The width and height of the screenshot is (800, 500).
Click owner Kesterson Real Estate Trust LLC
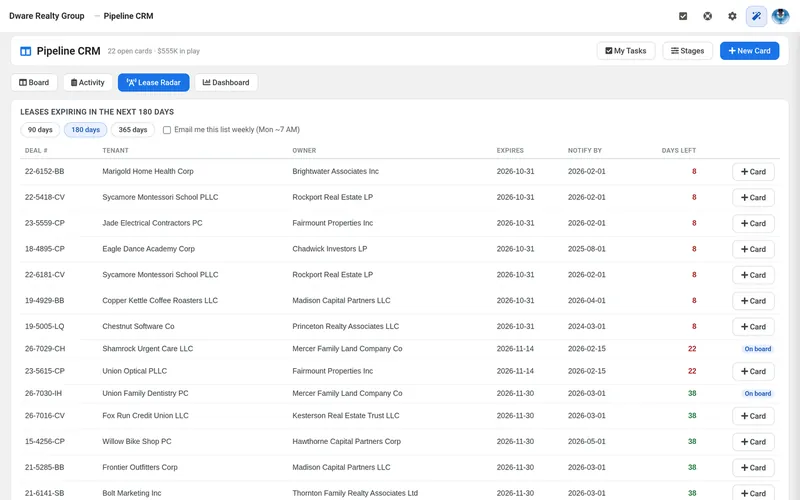point(346,416)
